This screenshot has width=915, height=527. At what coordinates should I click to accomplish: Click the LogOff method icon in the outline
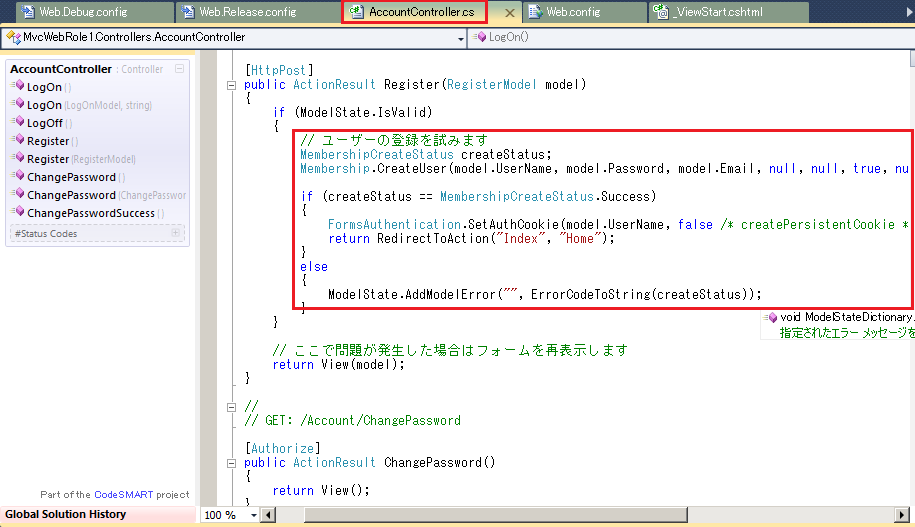click(18, 123)
